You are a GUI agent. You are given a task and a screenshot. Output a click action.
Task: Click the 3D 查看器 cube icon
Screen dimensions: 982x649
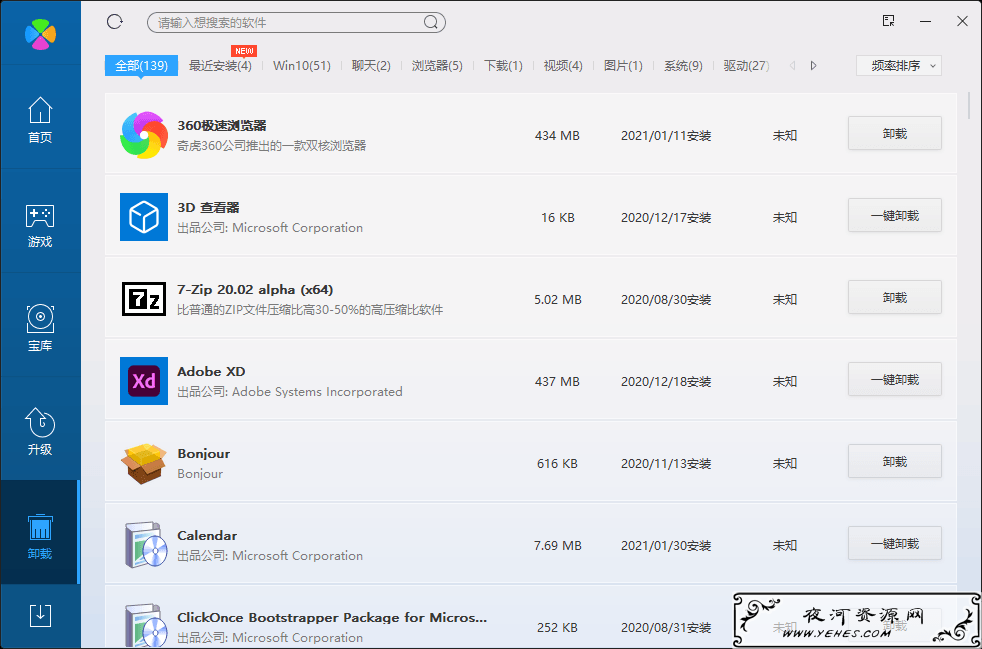144,217
